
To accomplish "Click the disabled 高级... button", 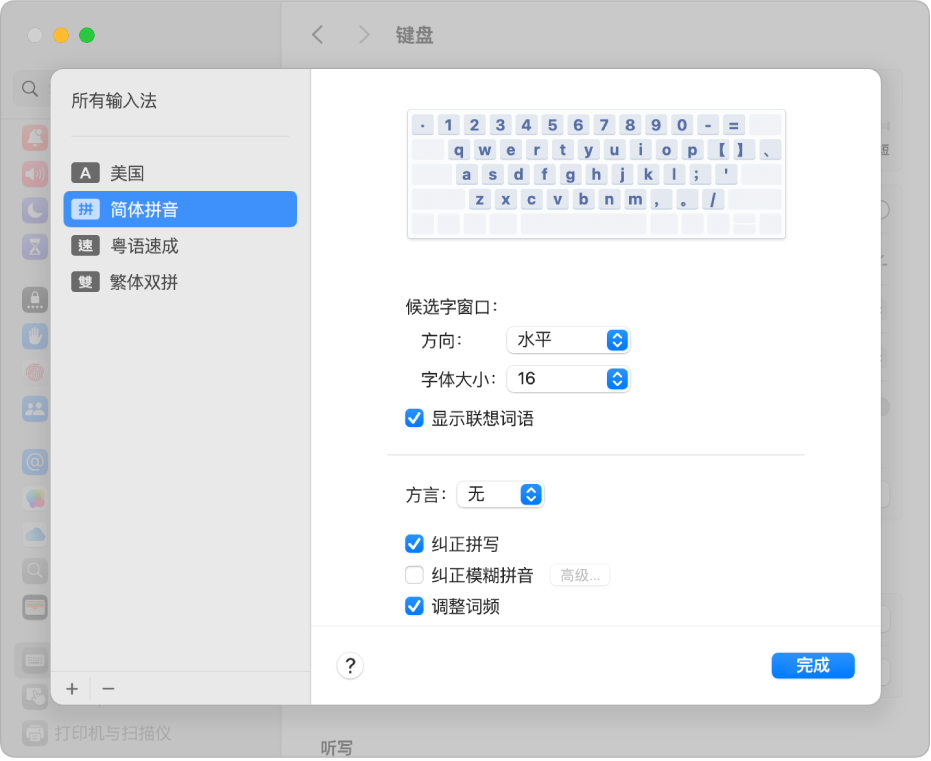I will [x=580, y=575].
